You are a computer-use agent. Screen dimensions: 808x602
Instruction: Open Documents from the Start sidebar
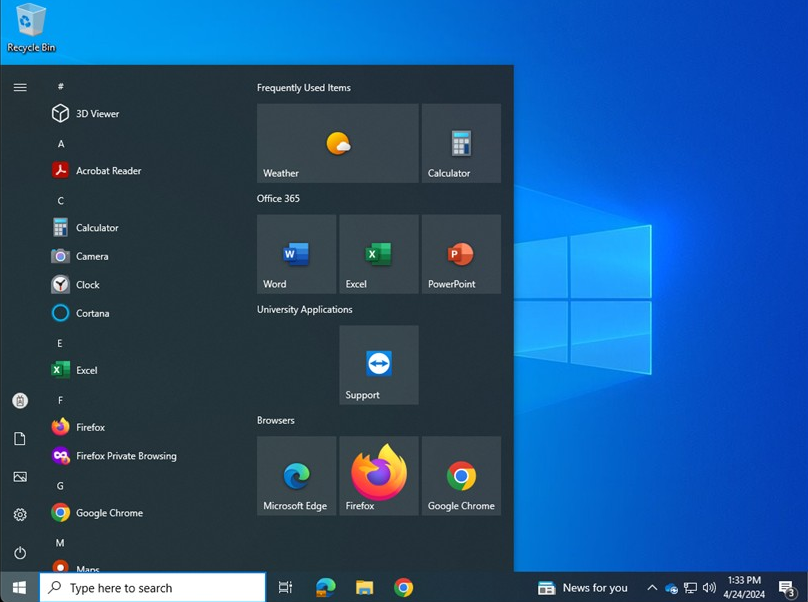20,439
